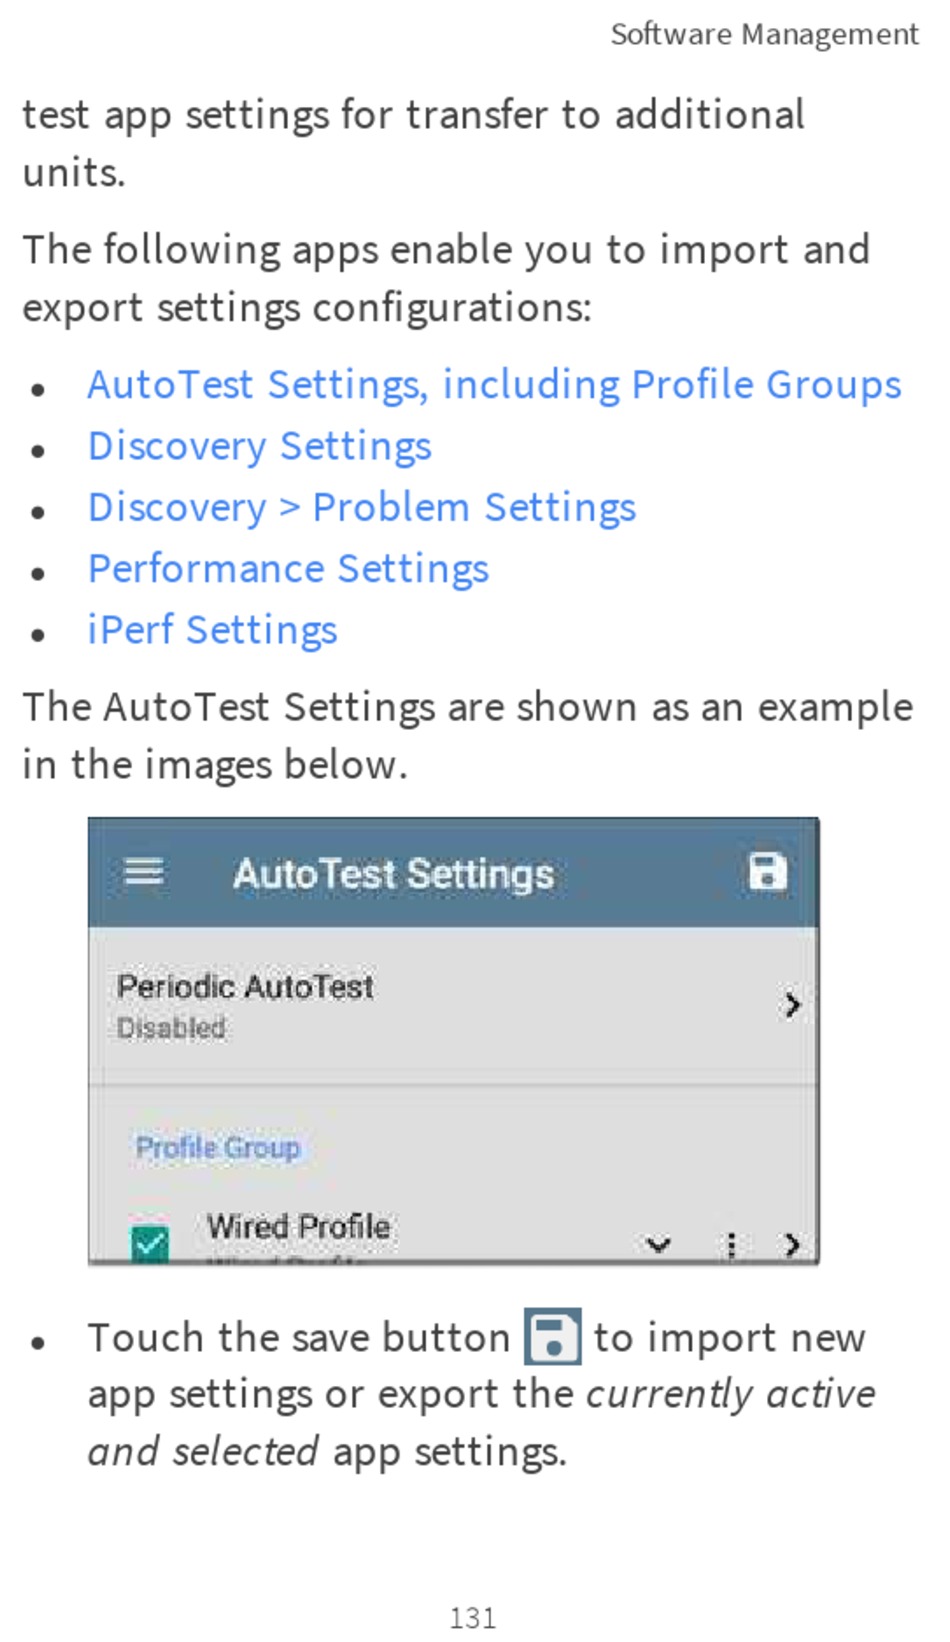This screenshot has width=950, height=1642.
Task: Tap the Profile Group heading
Action: [218, 1147]
